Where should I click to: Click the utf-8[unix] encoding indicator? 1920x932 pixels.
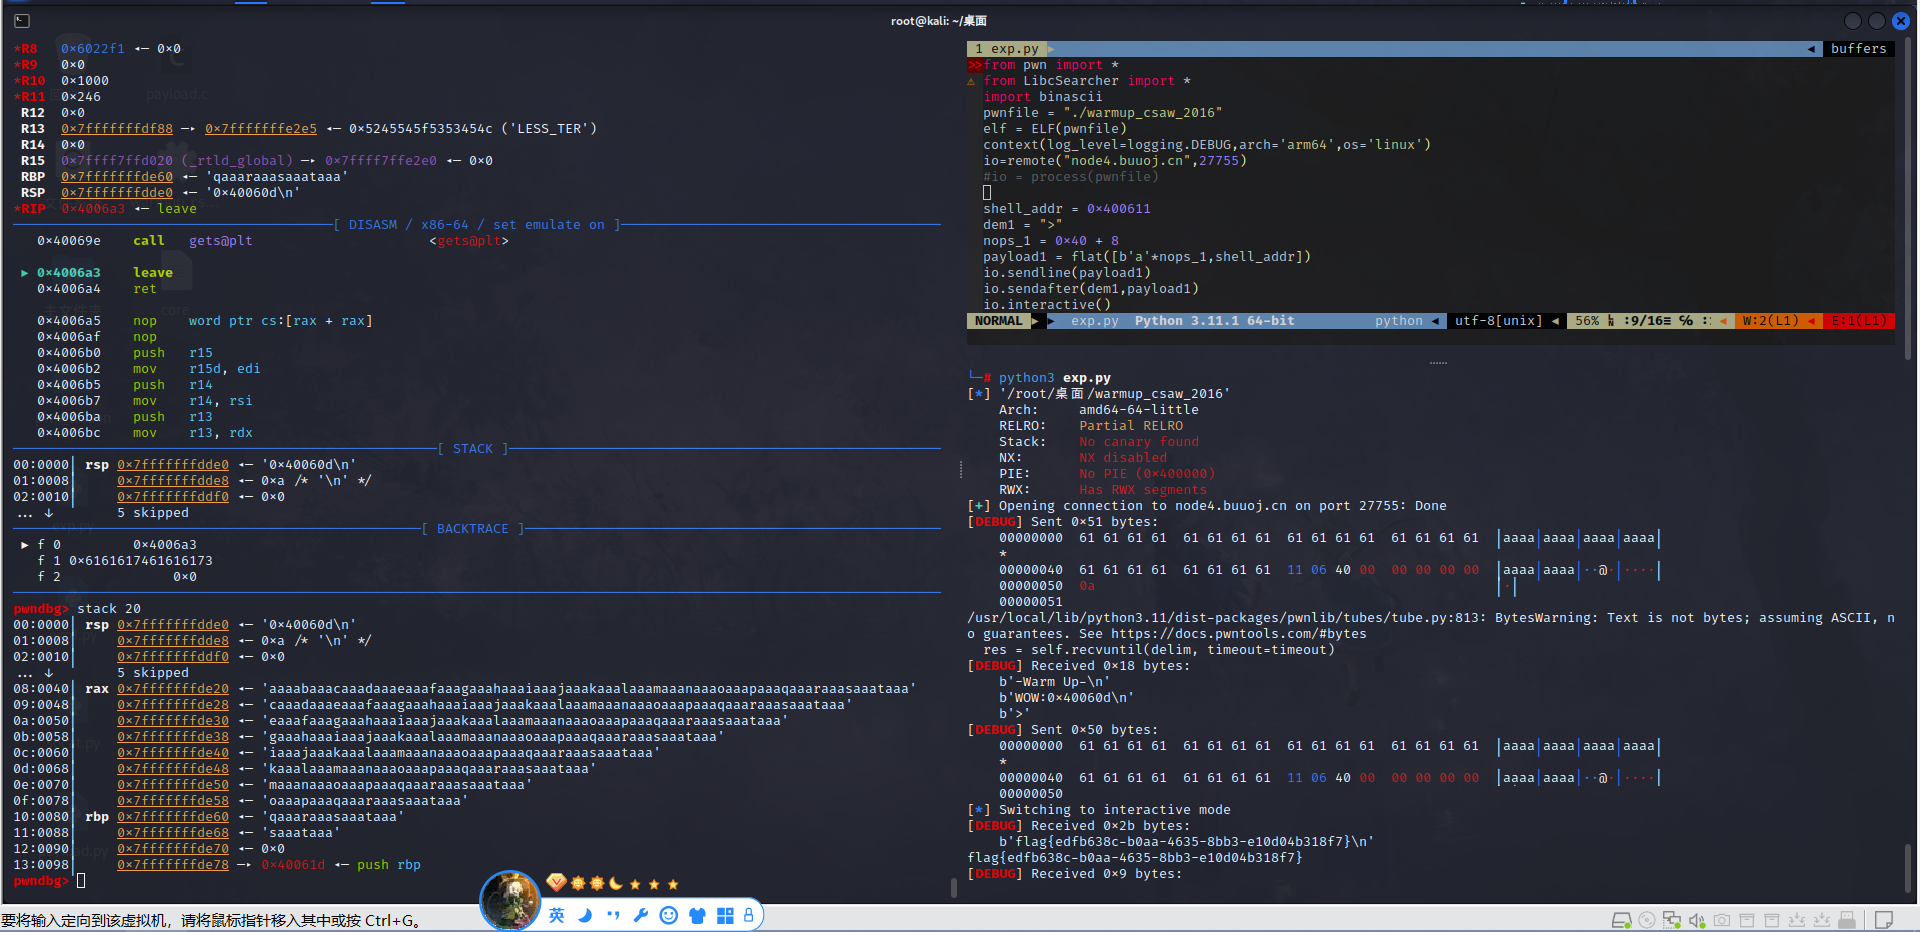1498,321
